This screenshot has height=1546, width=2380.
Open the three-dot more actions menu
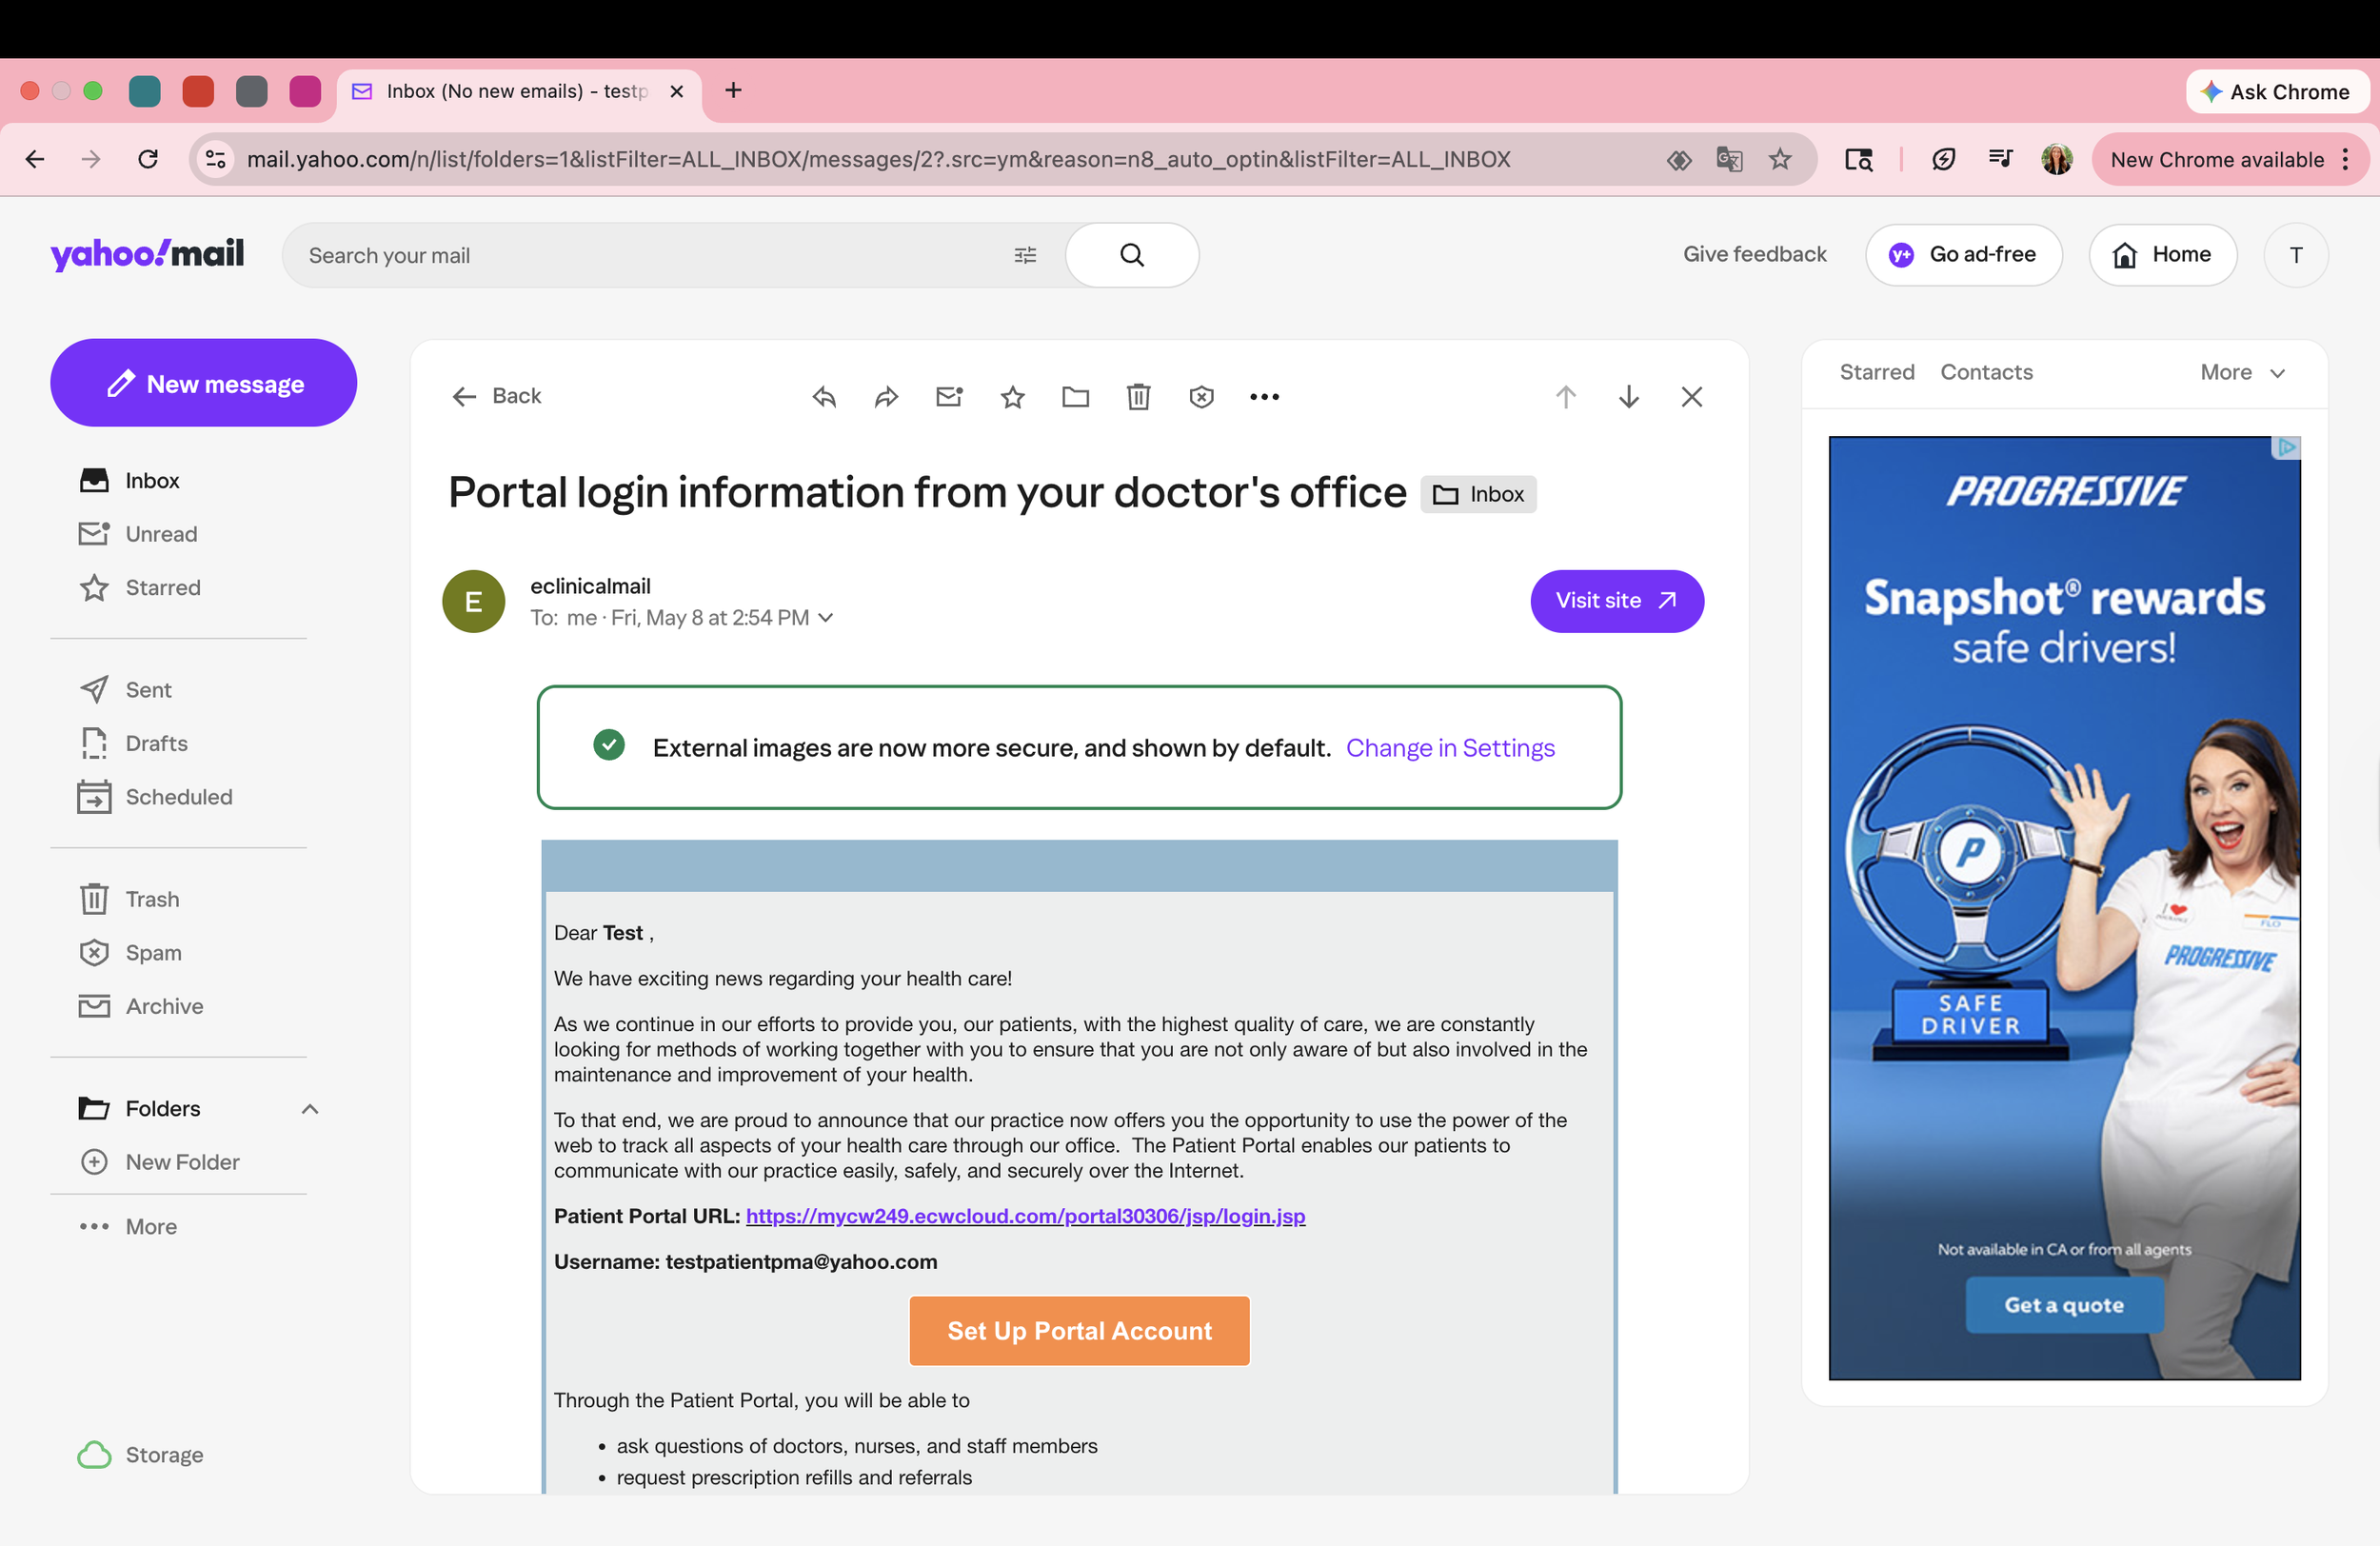1264,397
